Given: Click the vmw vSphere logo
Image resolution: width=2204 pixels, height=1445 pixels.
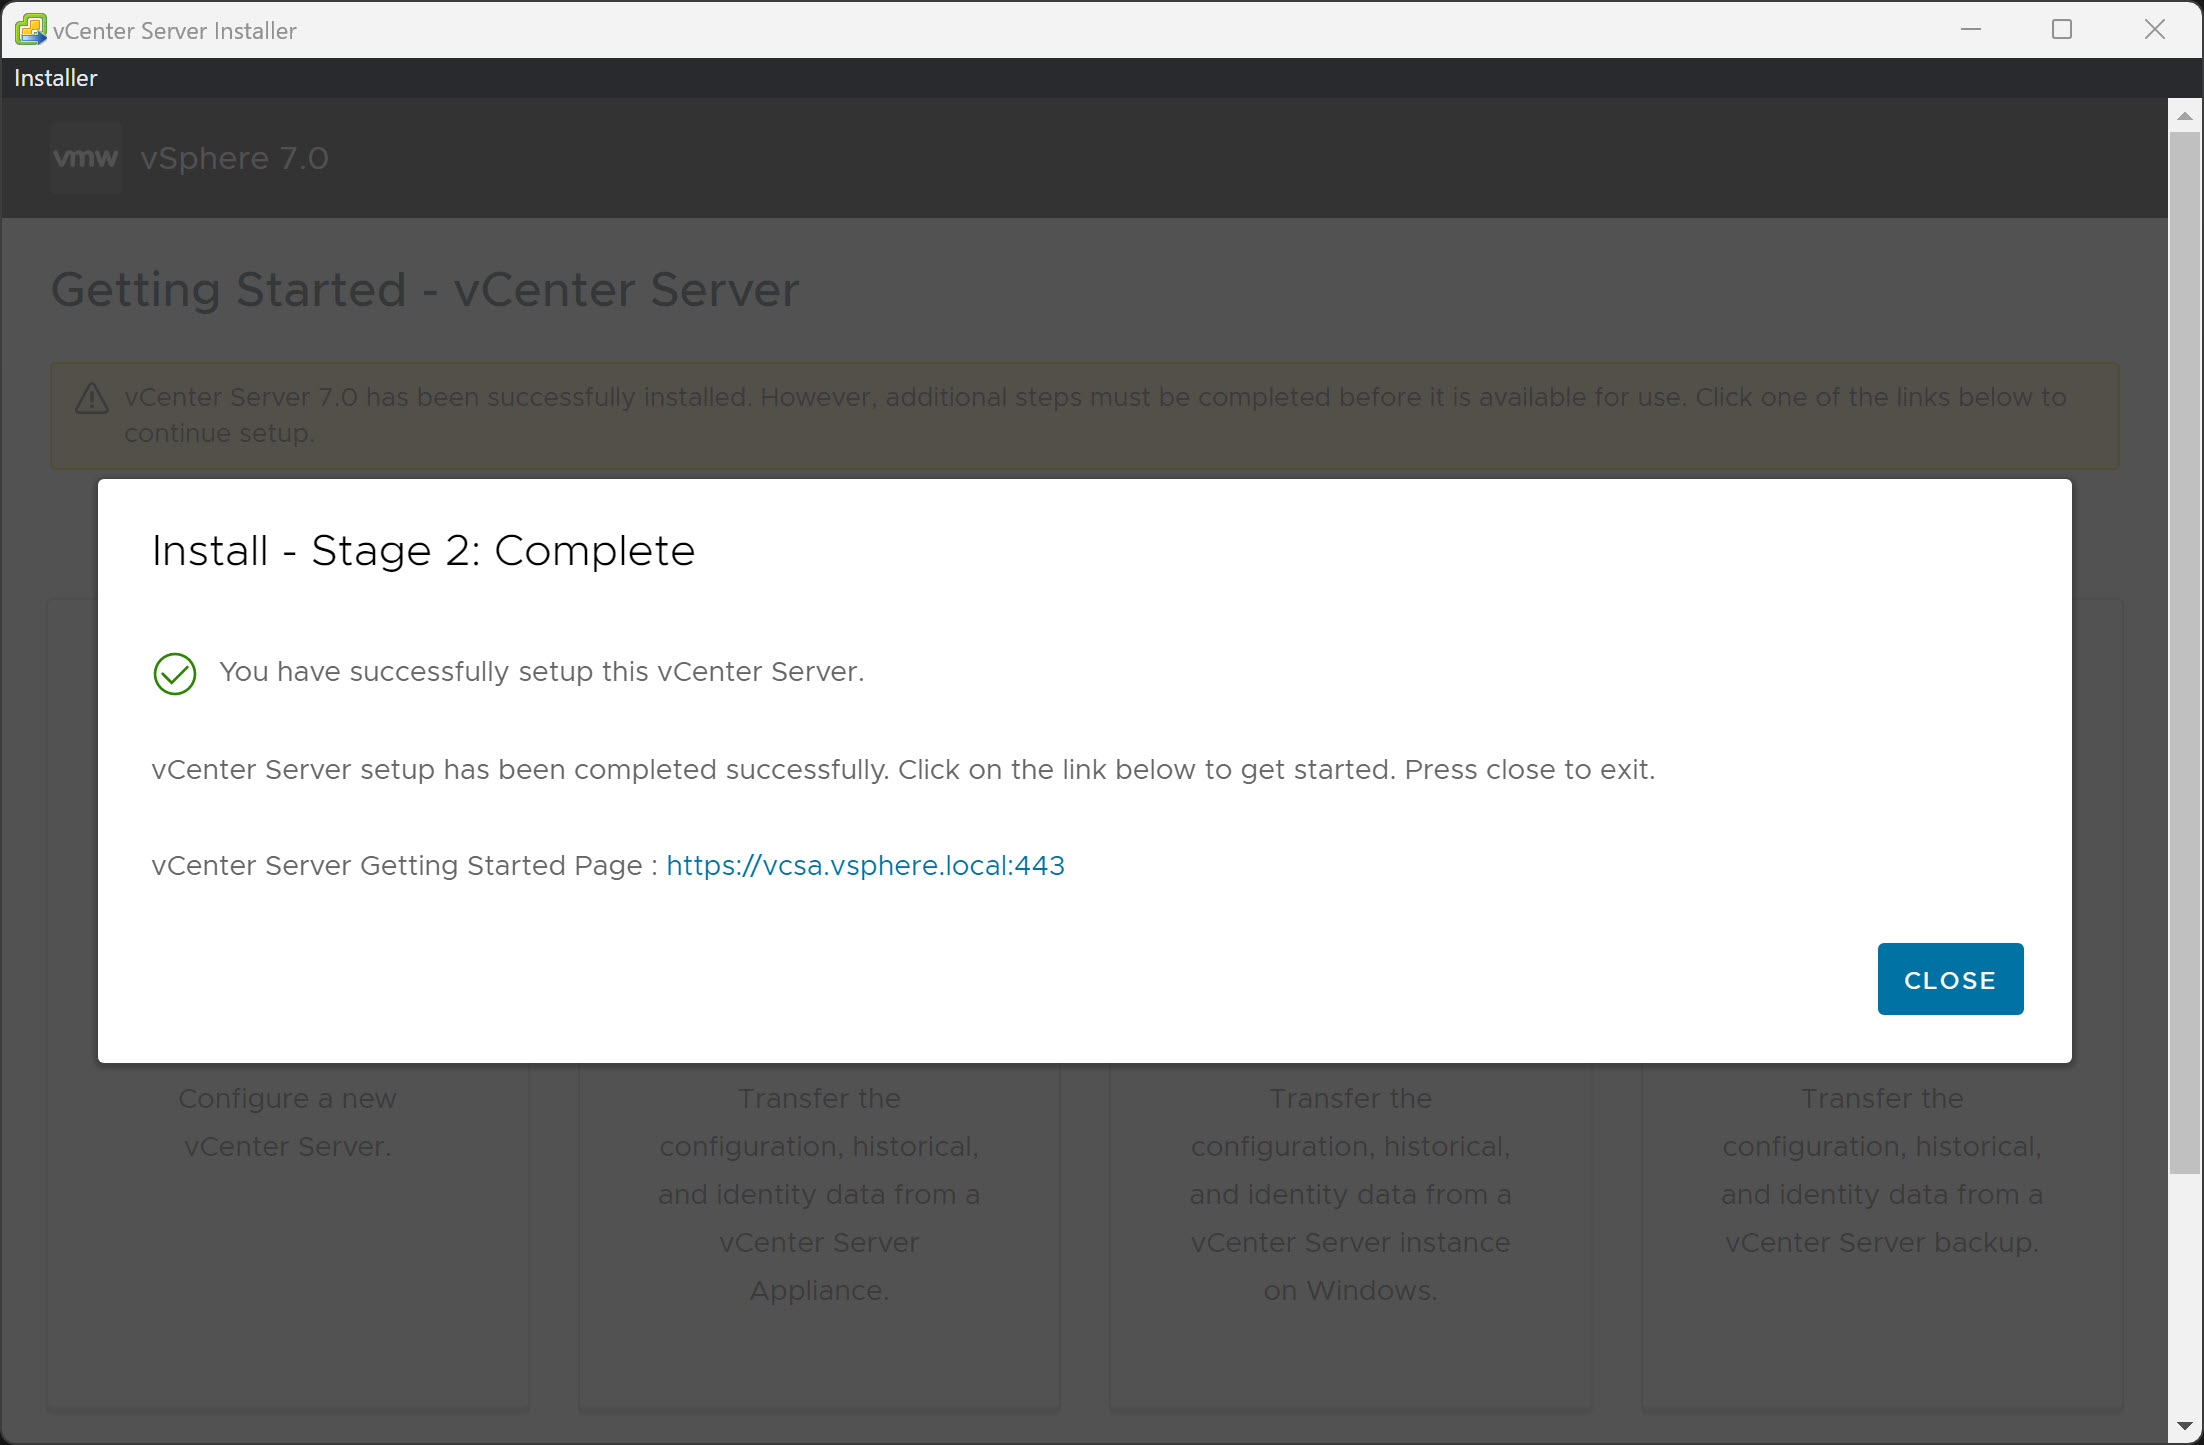Looking at the screenshot, I should (85, 157).
